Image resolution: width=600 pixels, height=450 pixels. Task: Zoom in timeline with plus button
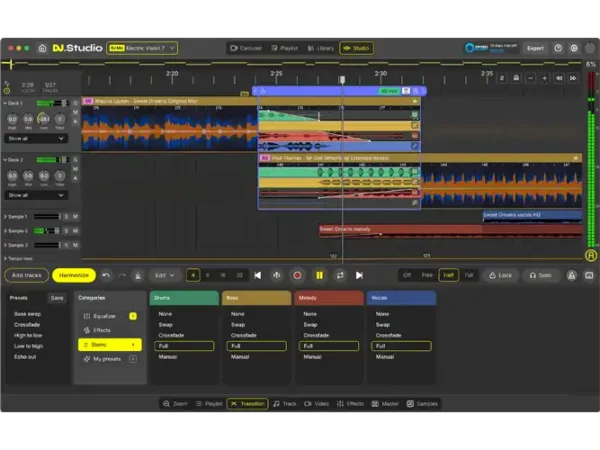tap(544, 78)
